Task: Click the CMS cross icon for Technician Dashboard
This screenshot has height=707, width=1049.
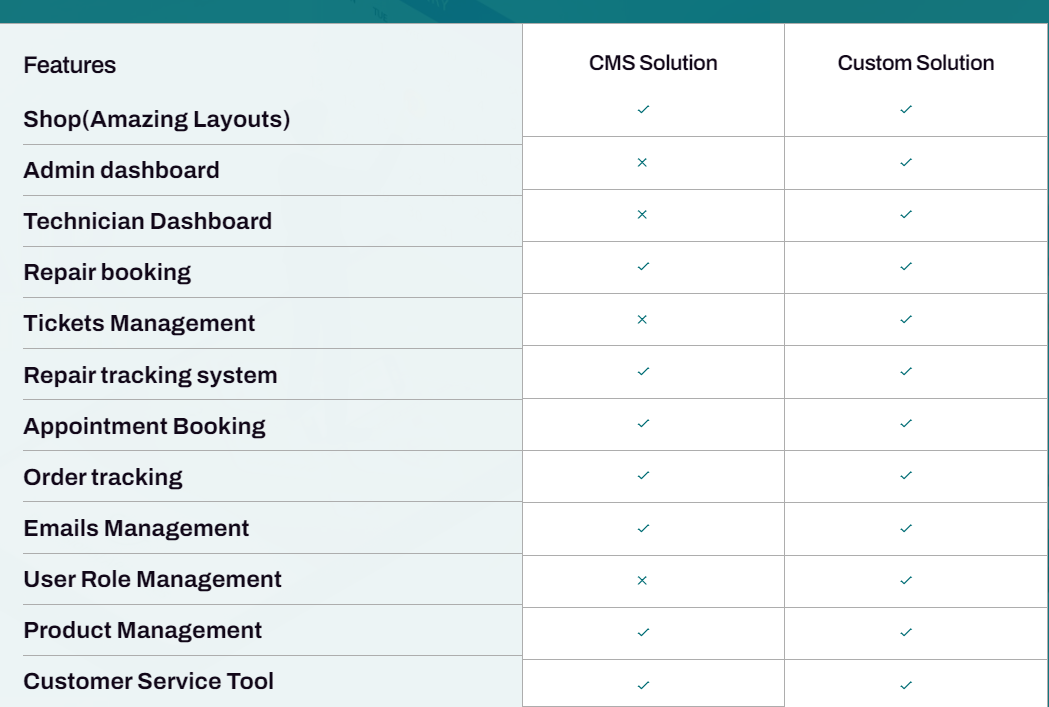Action: [642, 214]
